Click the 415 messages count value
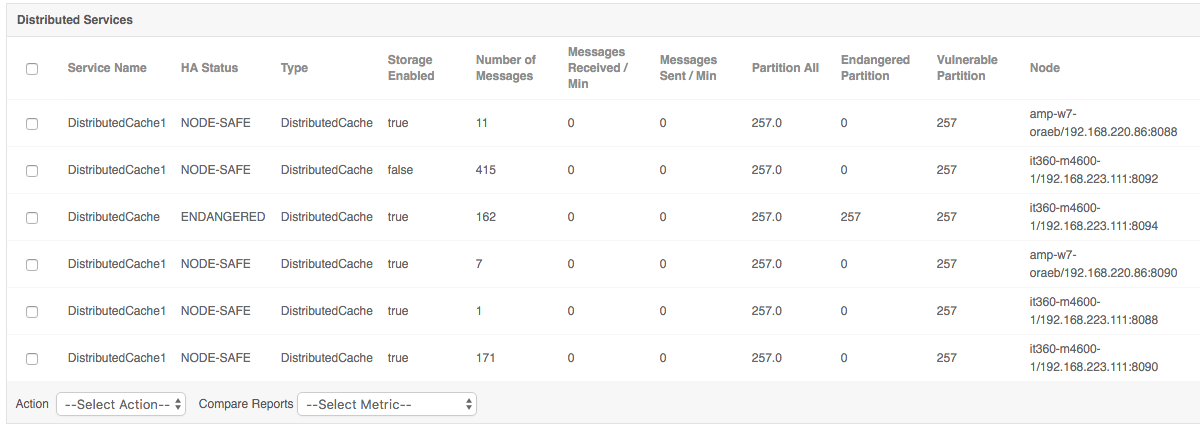 tap(486, 170)
